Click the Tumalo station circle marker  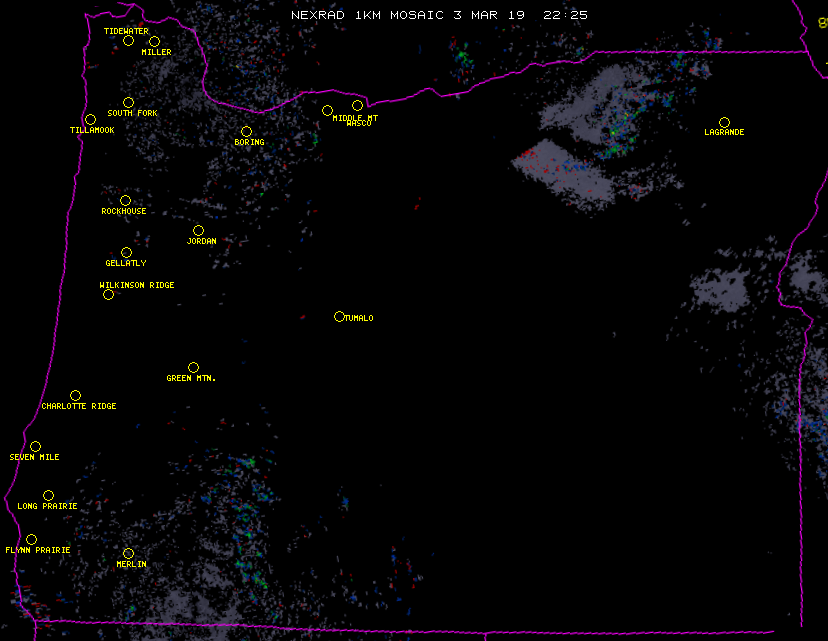tap(339, 316)
